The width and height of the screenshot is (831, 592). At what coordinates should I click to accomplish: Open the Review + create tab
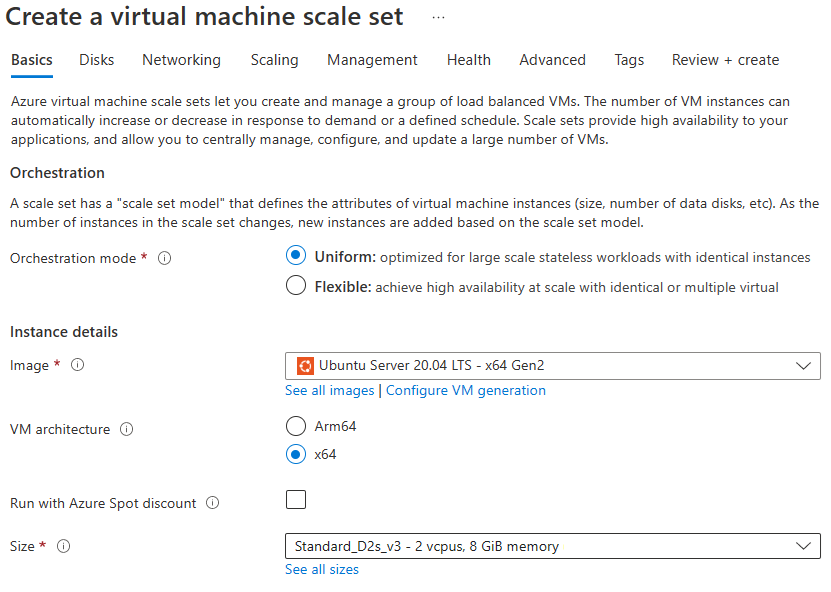(x=725, y=60)
